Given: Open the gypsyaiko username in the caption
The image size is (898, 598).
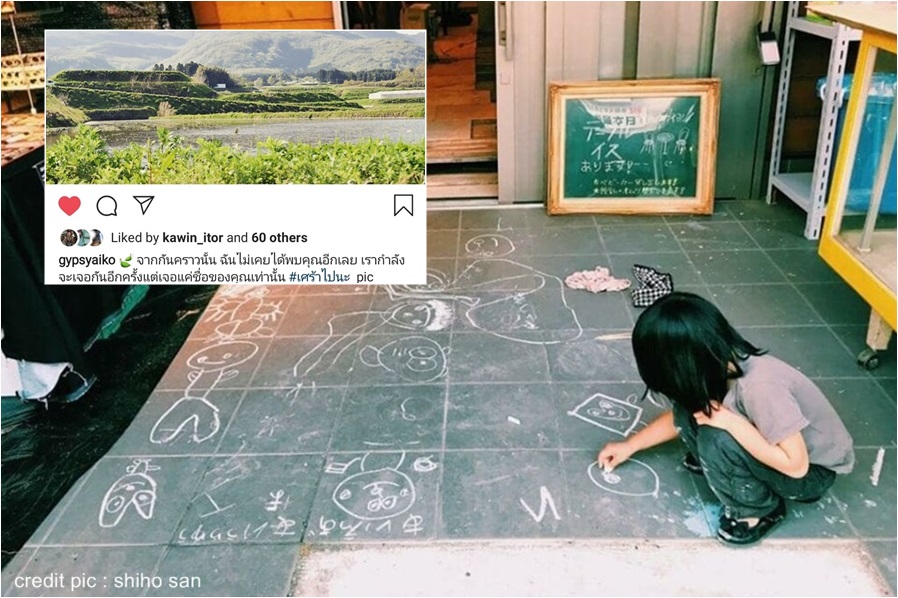Looking at the screenshot, I should 87,261.
